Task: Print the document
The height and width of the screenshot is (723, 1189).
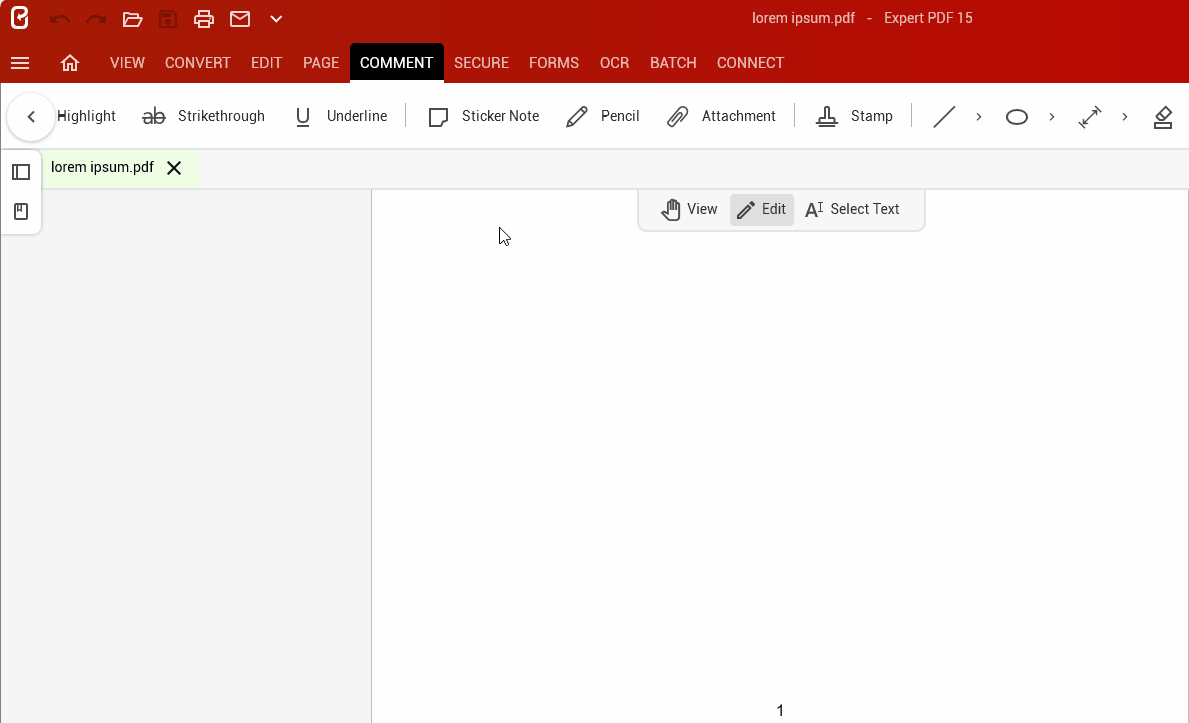Action: click(x=204, y=19)
